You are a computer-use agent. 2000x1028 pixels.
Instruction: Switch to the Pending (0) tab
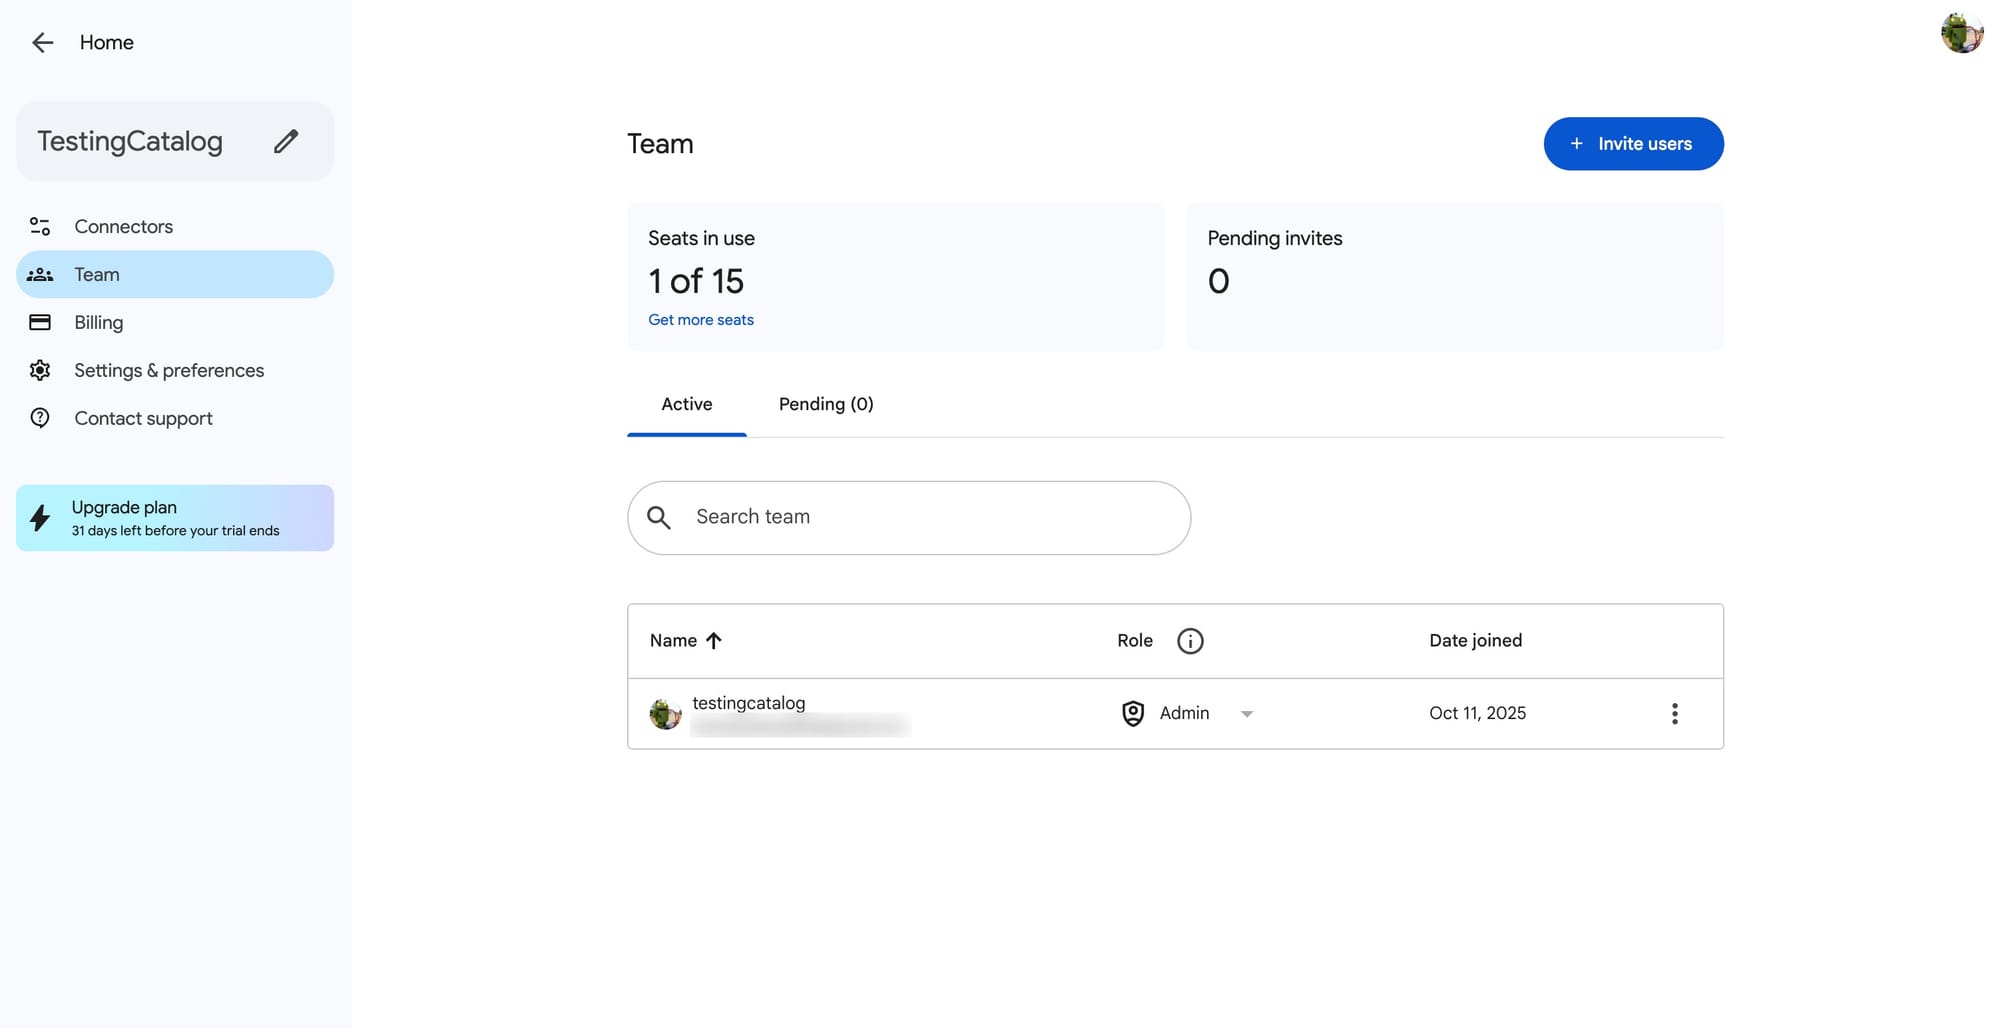pyautogui.click(x=826, y=404)
